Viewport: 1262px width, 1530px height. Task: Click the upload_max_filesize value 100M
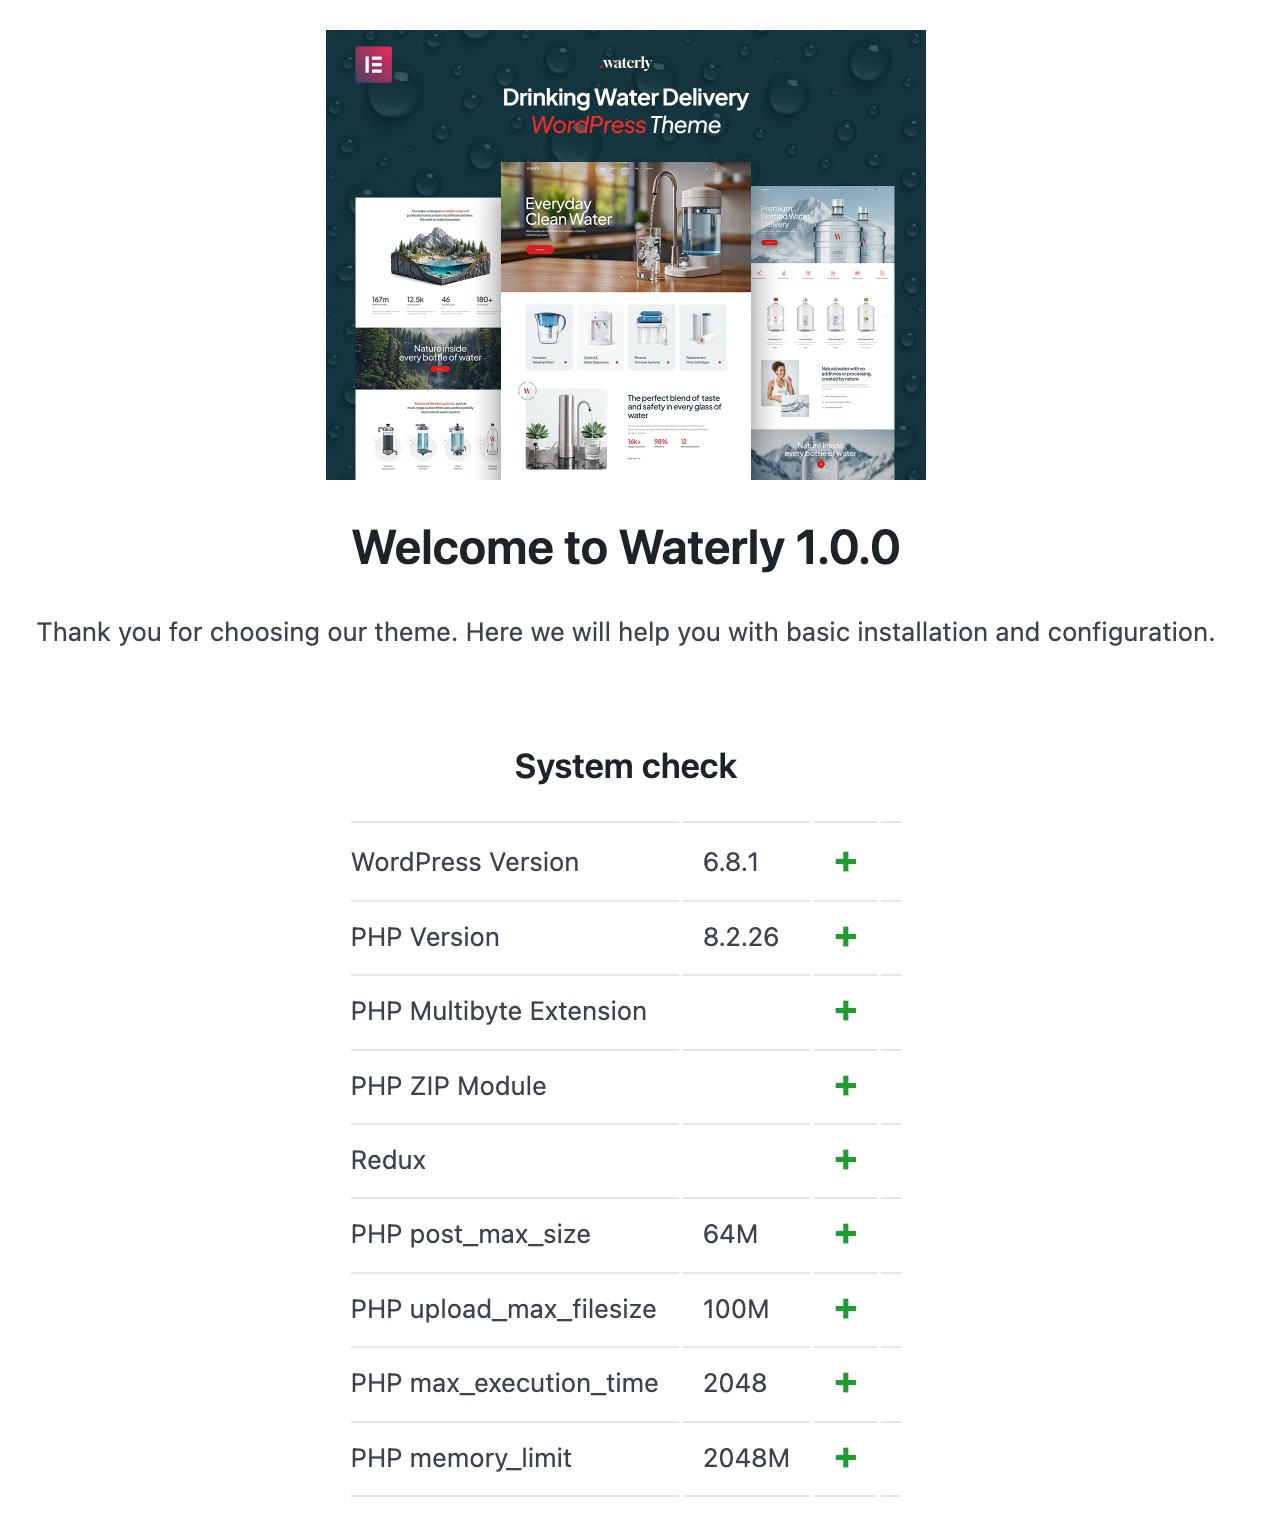736,1309
